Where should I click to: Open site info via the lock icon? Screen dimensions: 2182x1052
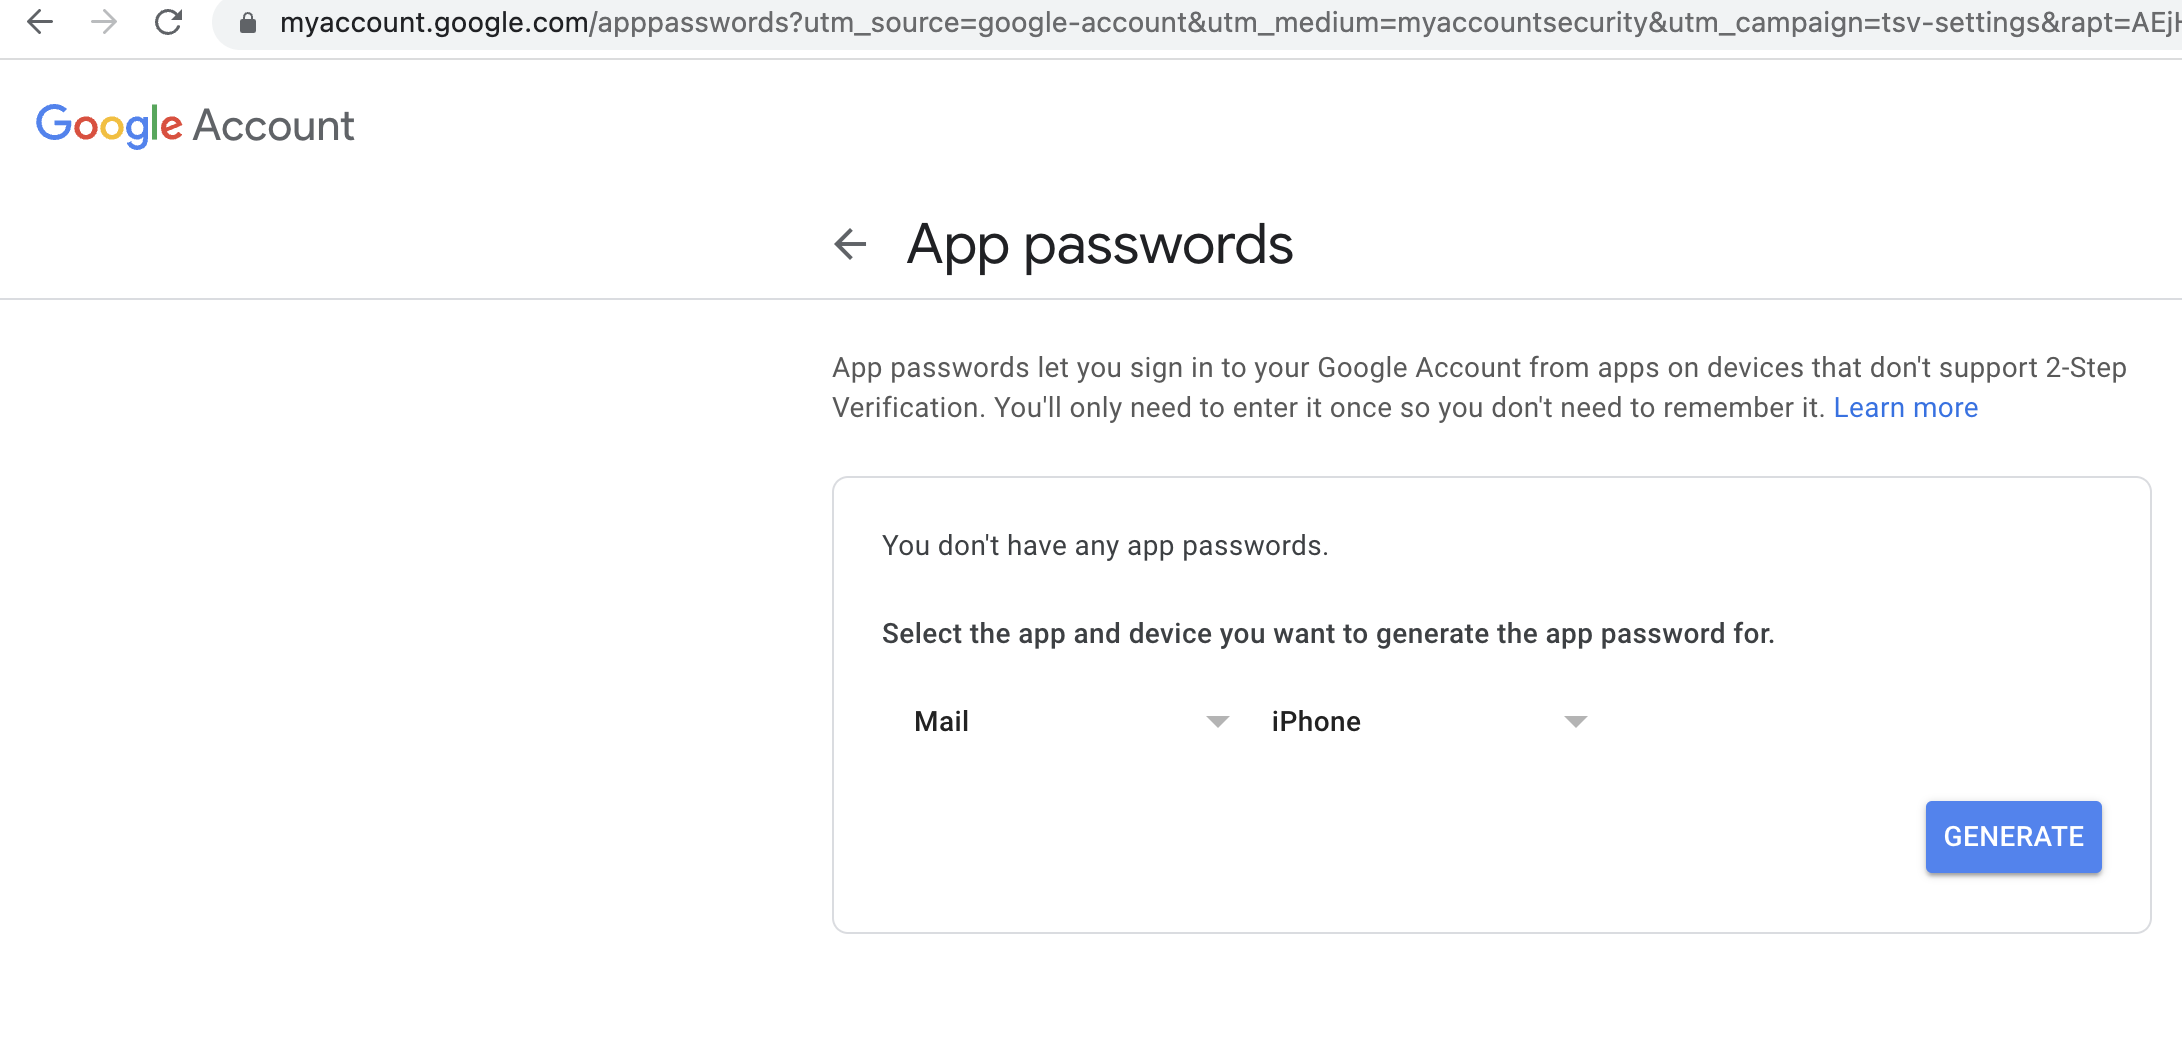[x=248, y=23]
